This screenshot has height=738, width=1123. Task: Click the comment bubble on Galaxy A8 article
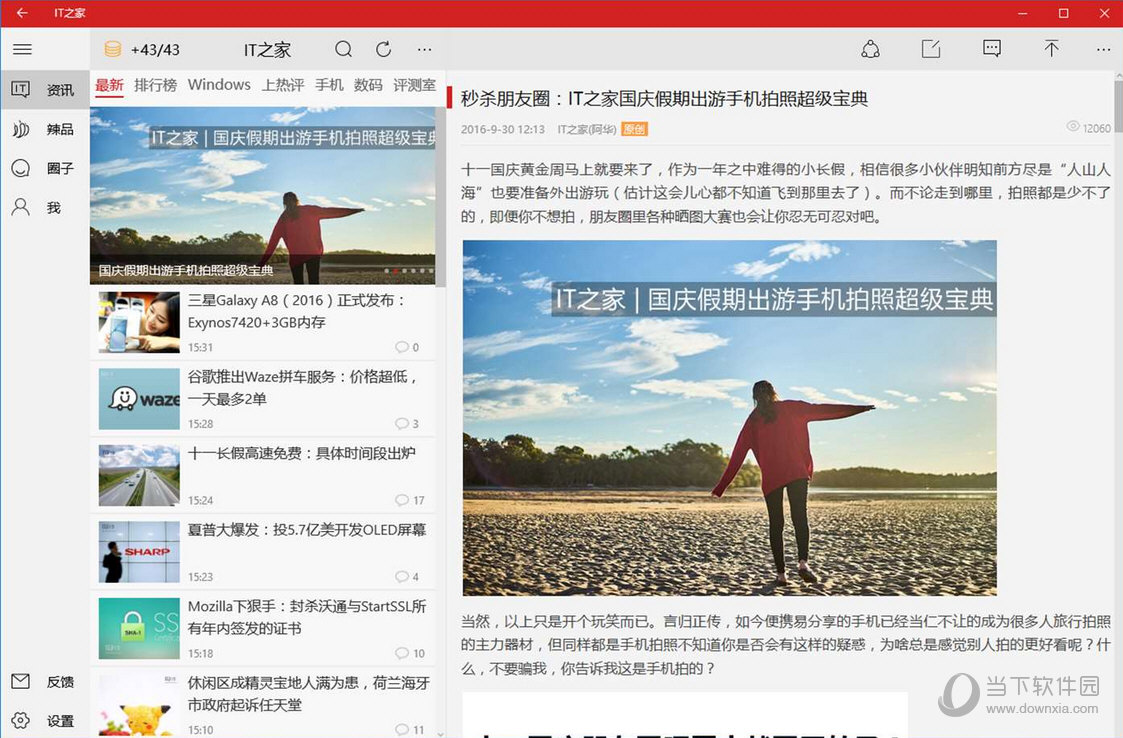407,347
